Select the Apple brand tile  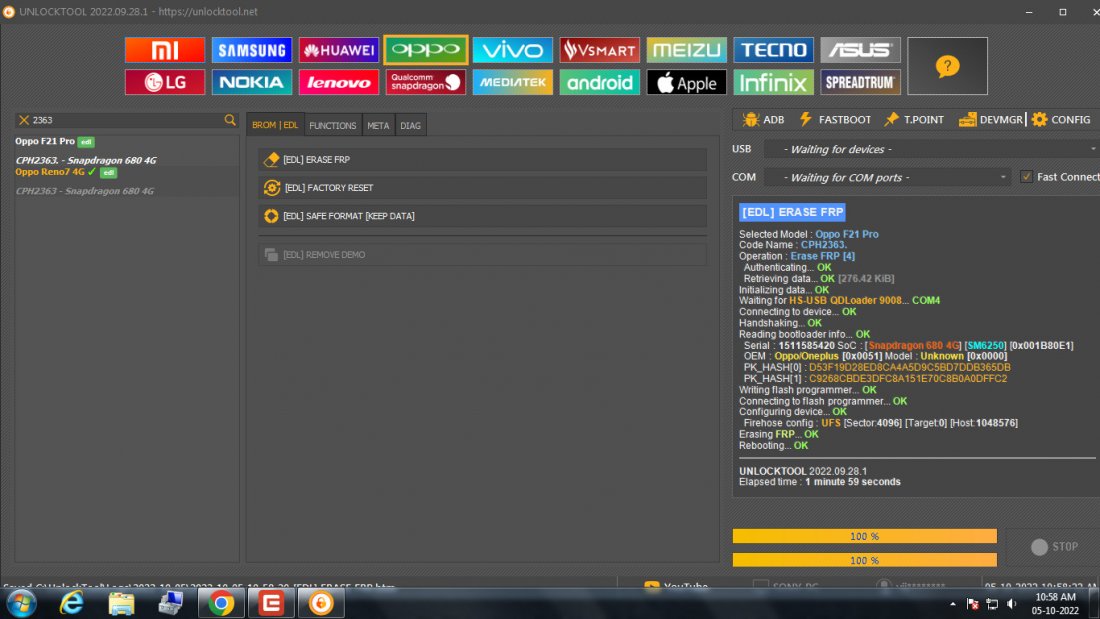[x=687, y=82]
